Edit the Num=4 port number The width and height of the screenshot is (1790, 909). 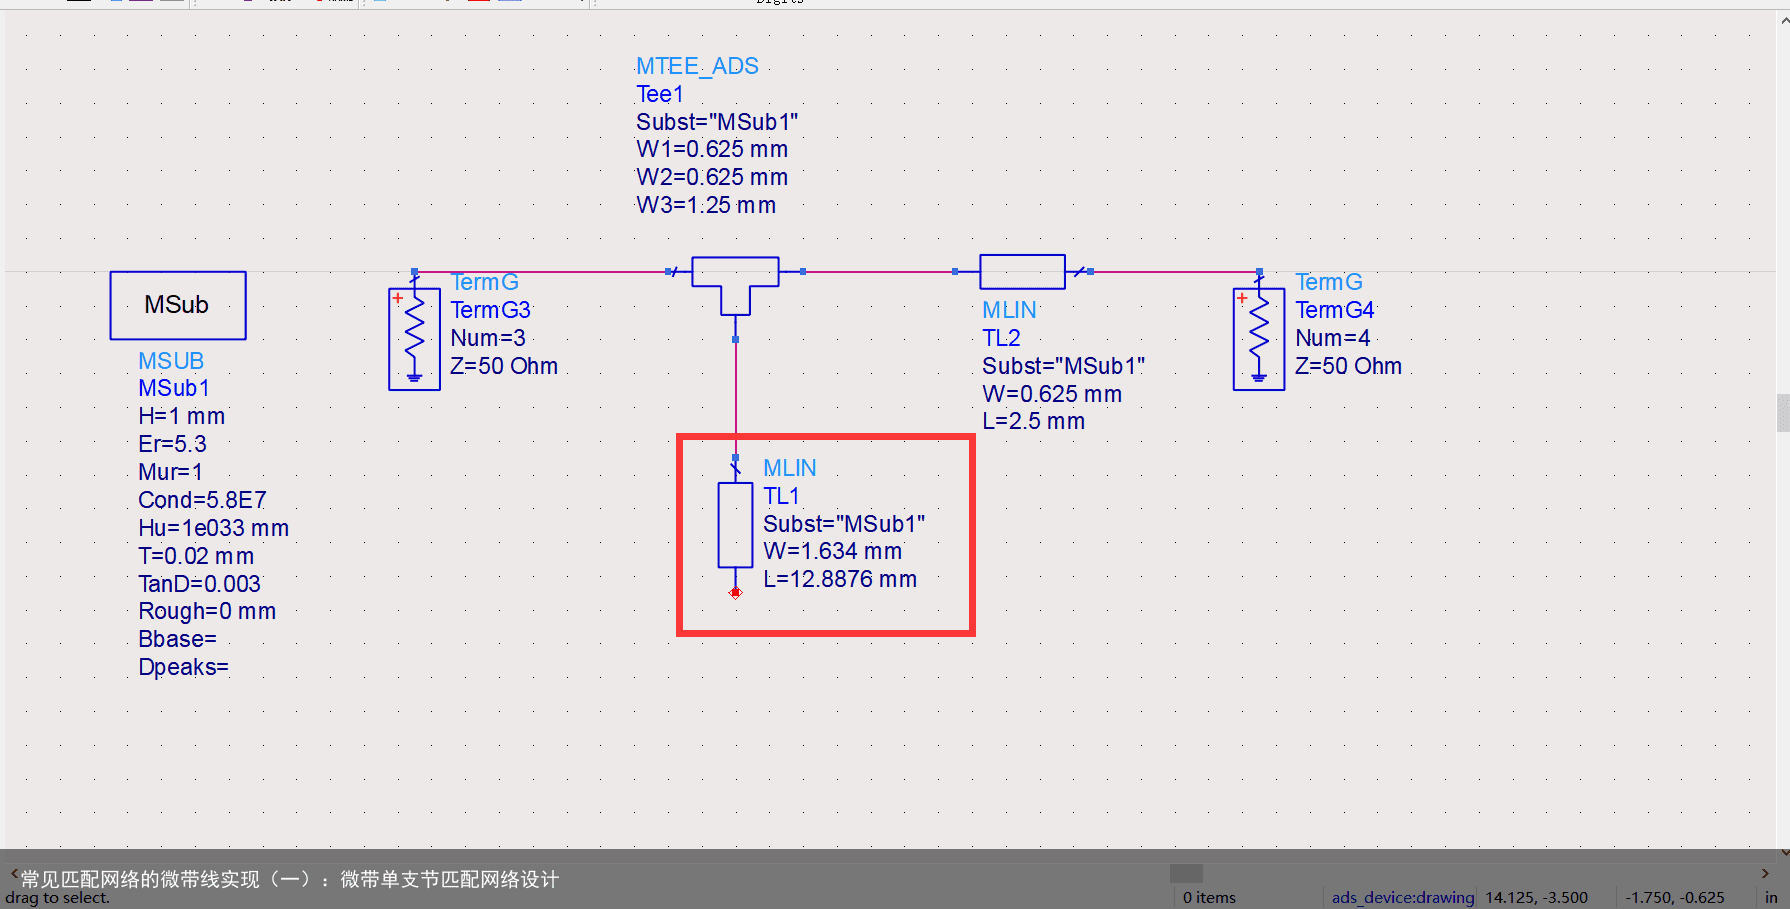pyautogui.click(x=1333, y=338)
